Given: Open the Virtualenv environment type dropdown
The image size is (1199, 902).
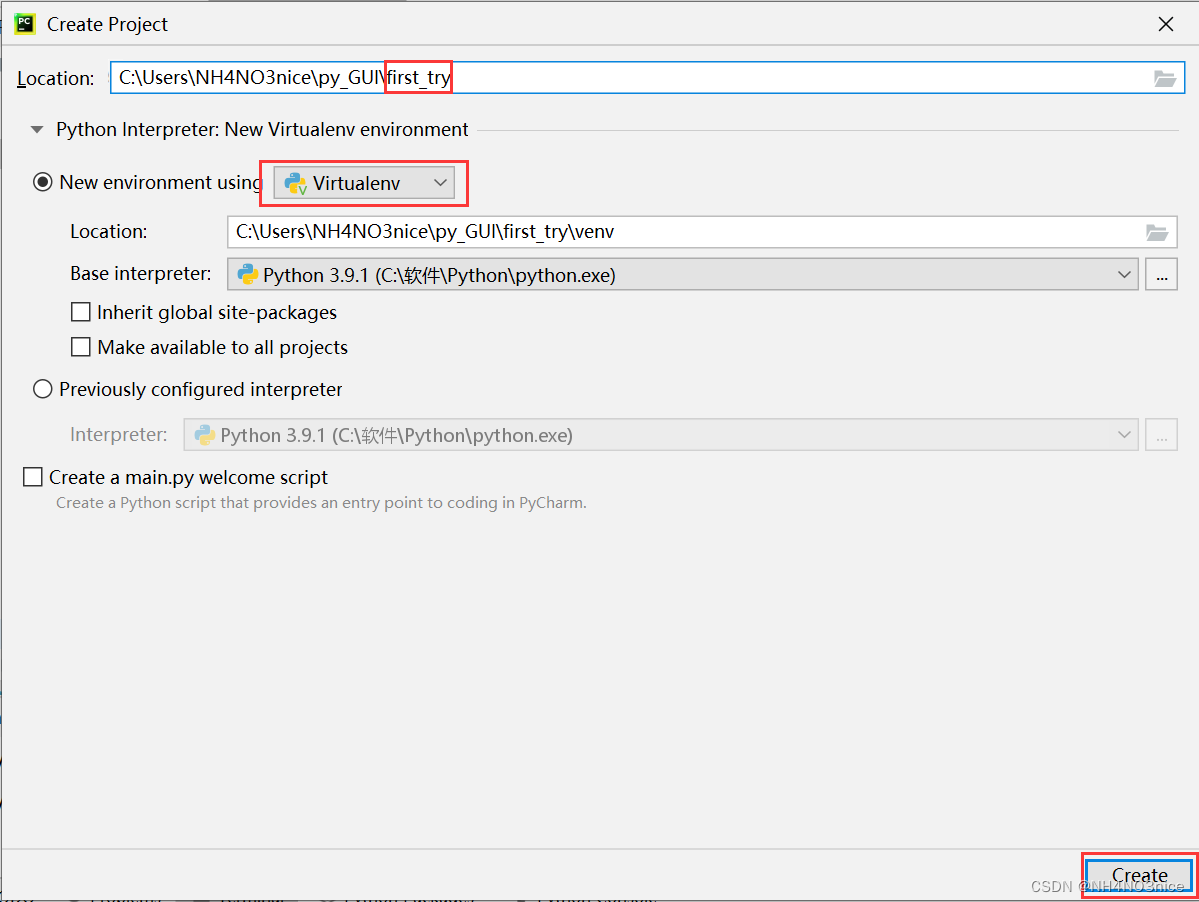Looking at the screenshot, I should click(x=364, y=183).
